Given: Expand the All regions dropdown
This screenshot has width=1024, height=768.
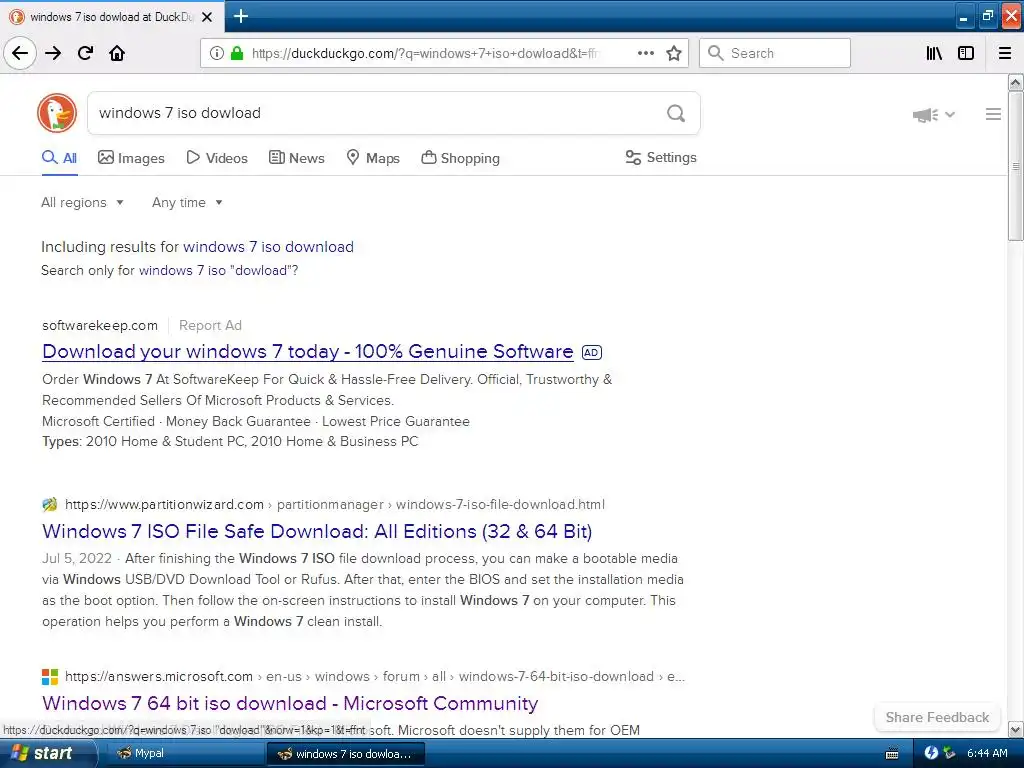Looking at the screenshot, I should click(82, 202).
